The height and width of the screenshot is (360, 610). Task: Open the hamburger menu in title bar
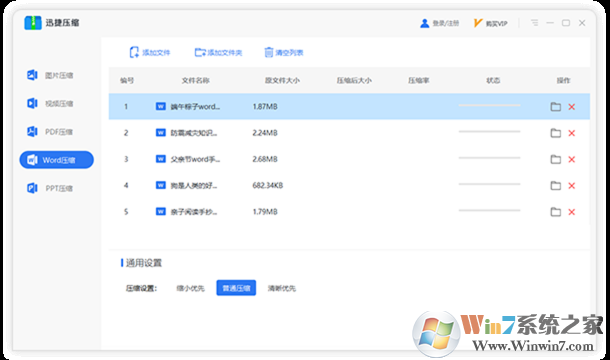tap(535, 23)
